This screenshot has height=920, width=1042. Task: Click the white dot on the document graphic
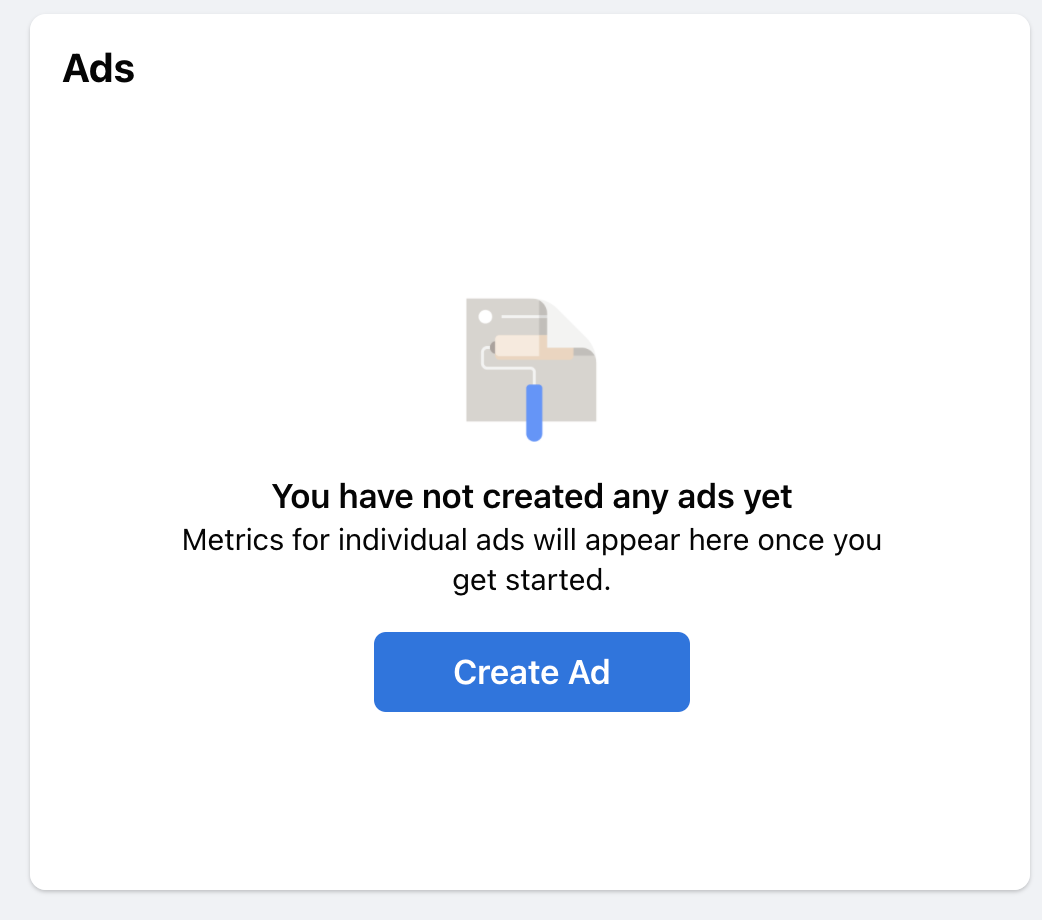click(485, 316)
